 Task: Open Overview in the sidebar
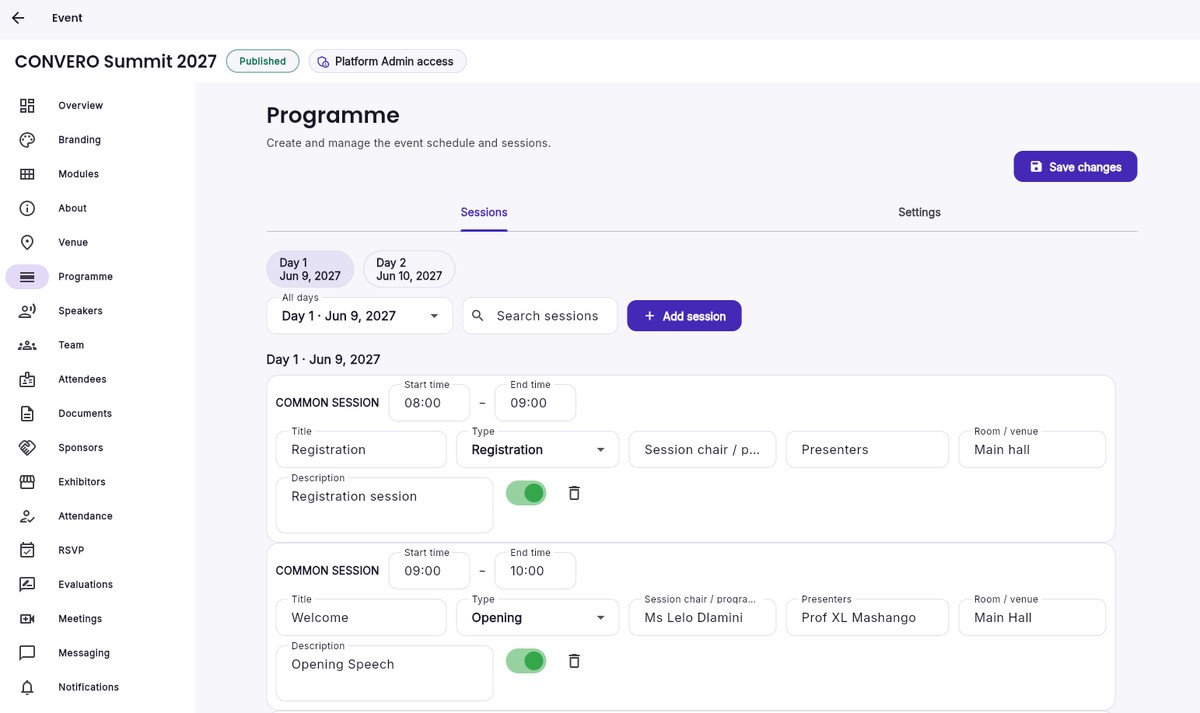pos(80,106)
